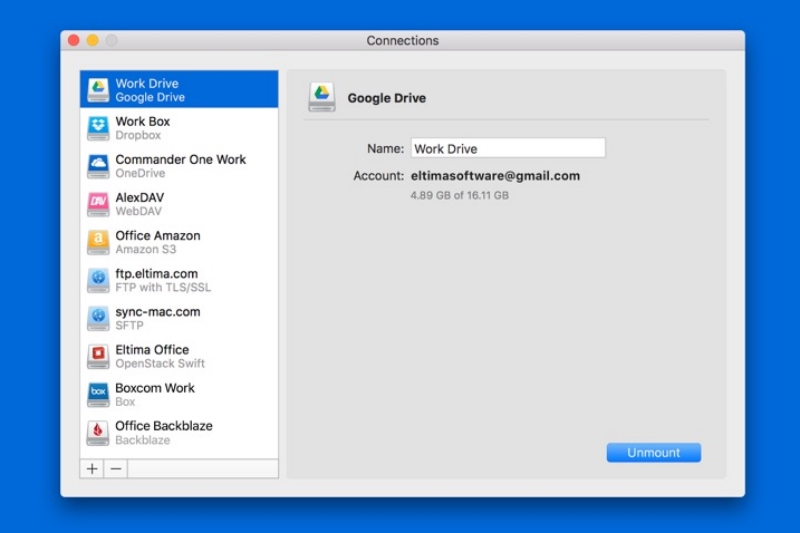The height and width of the screenshot is (533, 800).
Task: Select the AlexDAV connection
Action: pos(179,204)
